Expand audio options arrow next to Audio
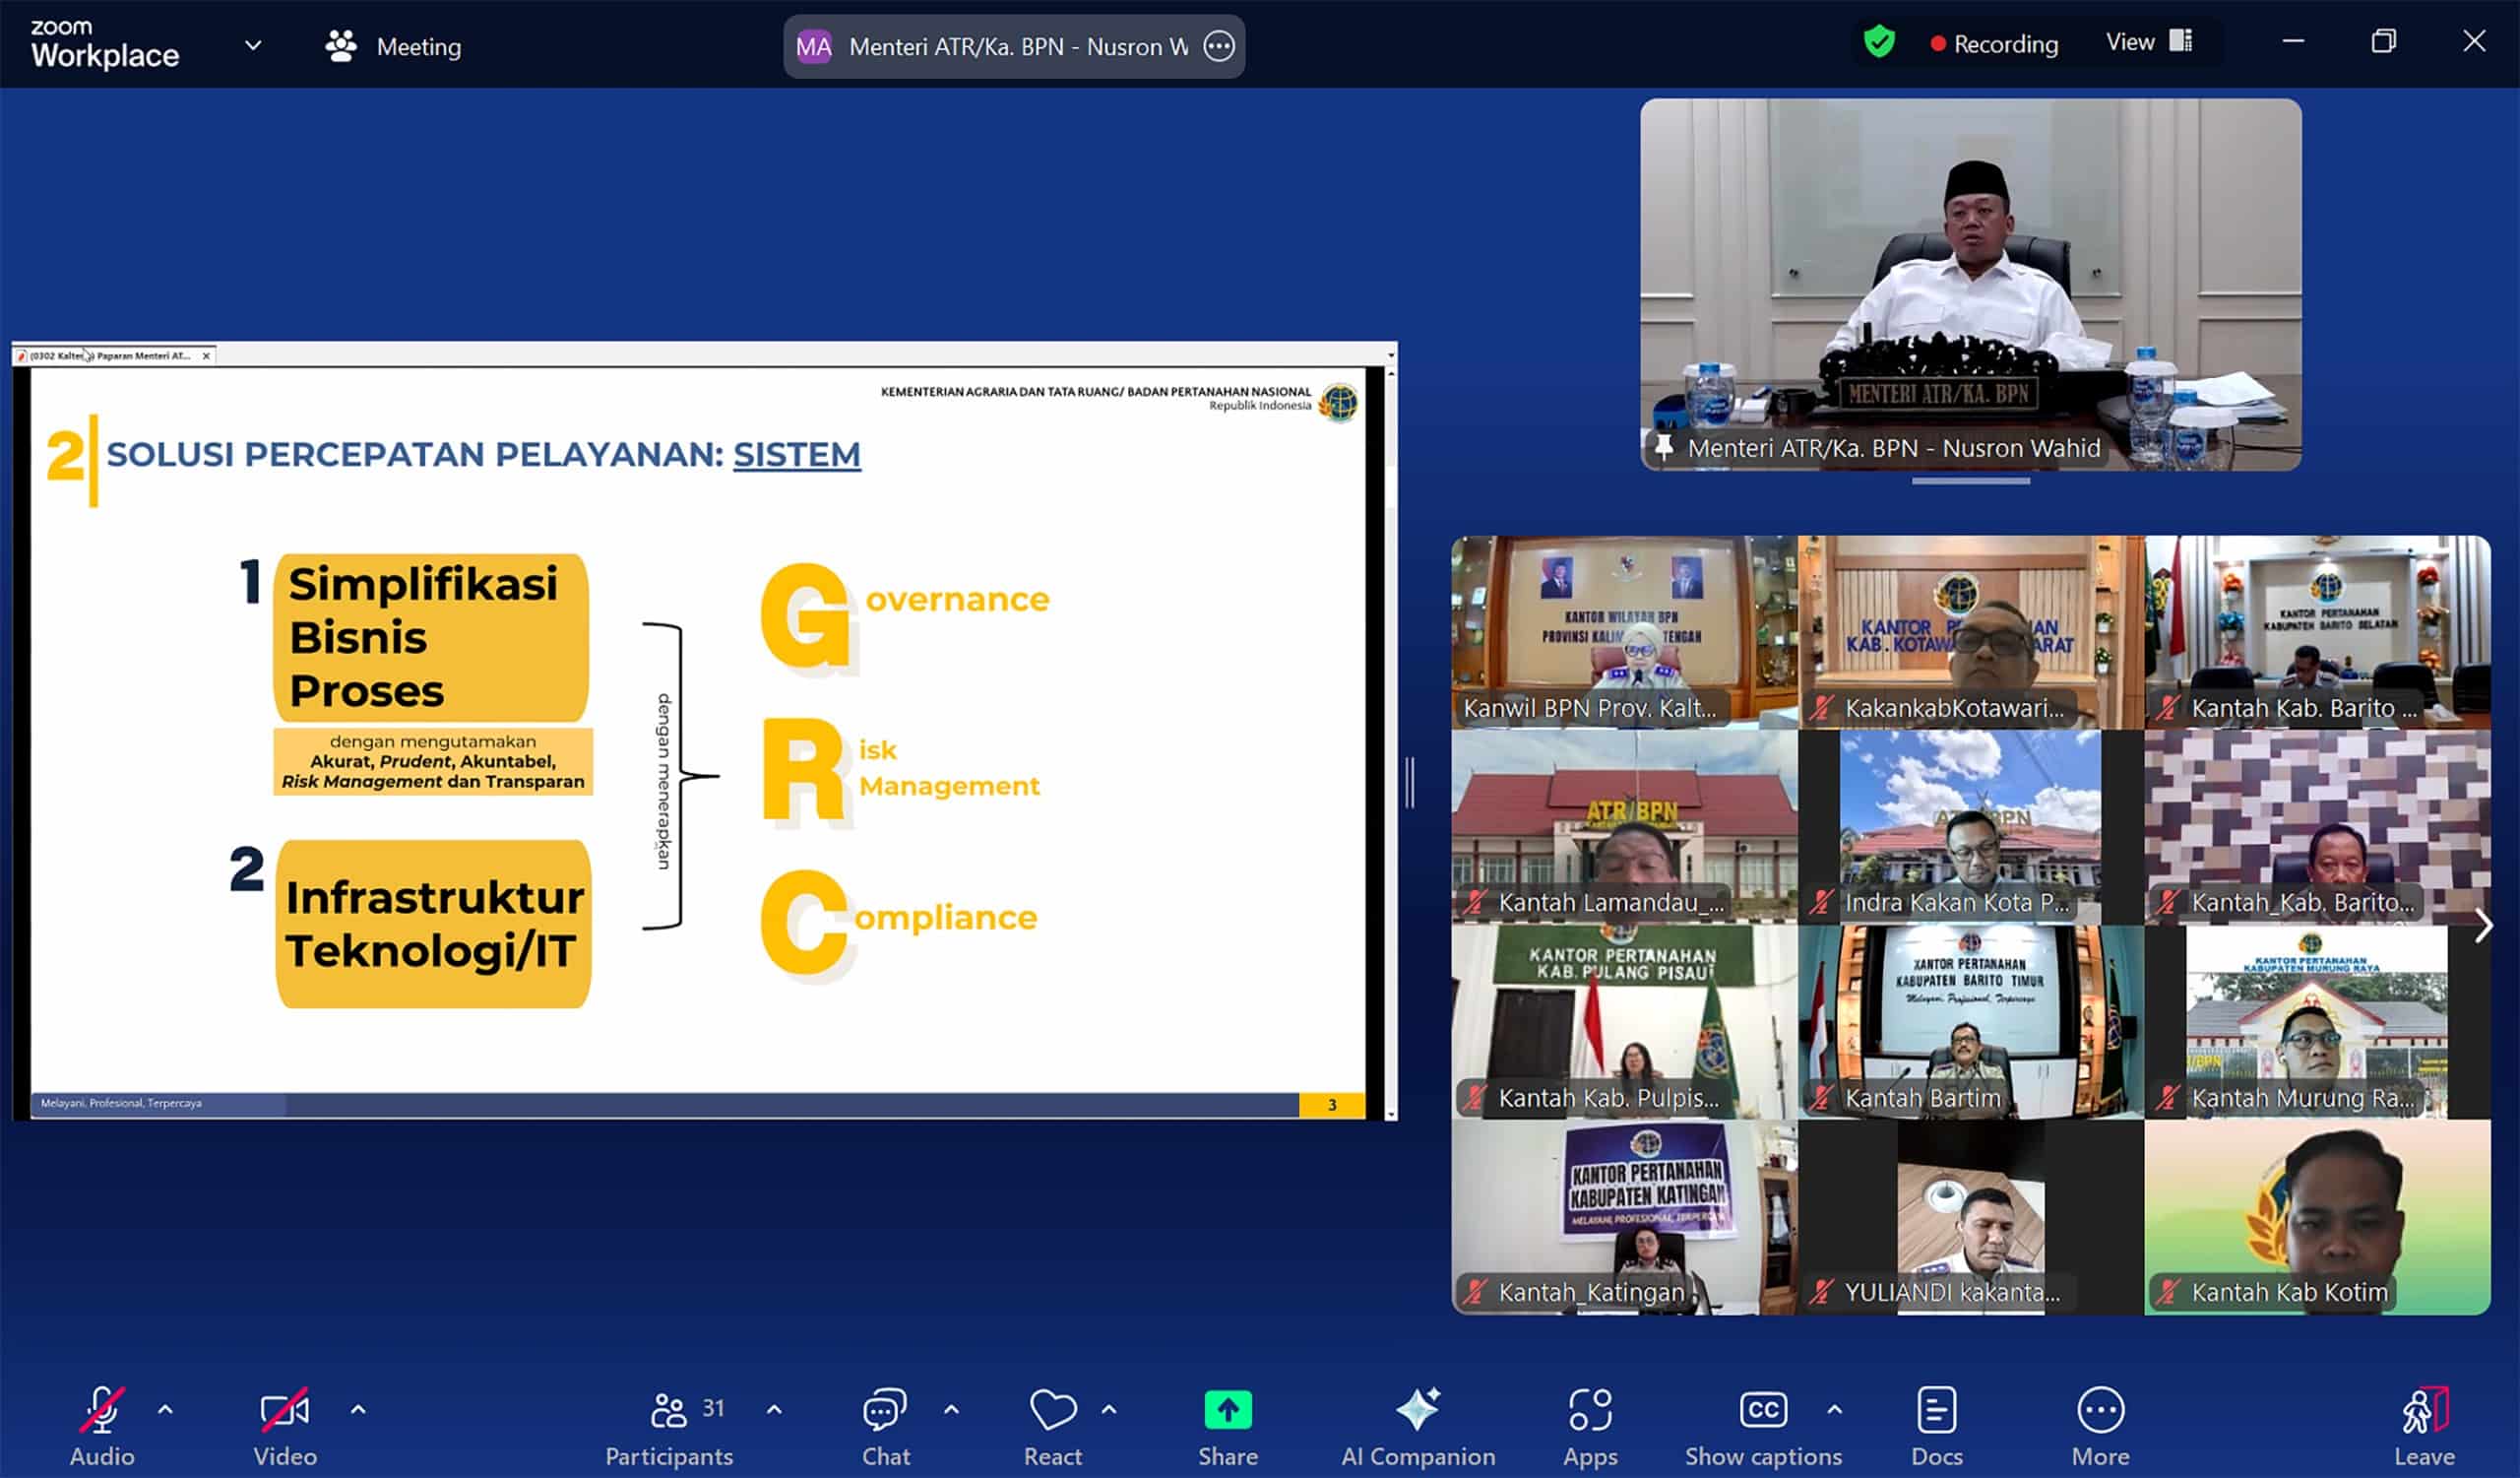This screenshot has height=1478, width=2520. 166,1410
